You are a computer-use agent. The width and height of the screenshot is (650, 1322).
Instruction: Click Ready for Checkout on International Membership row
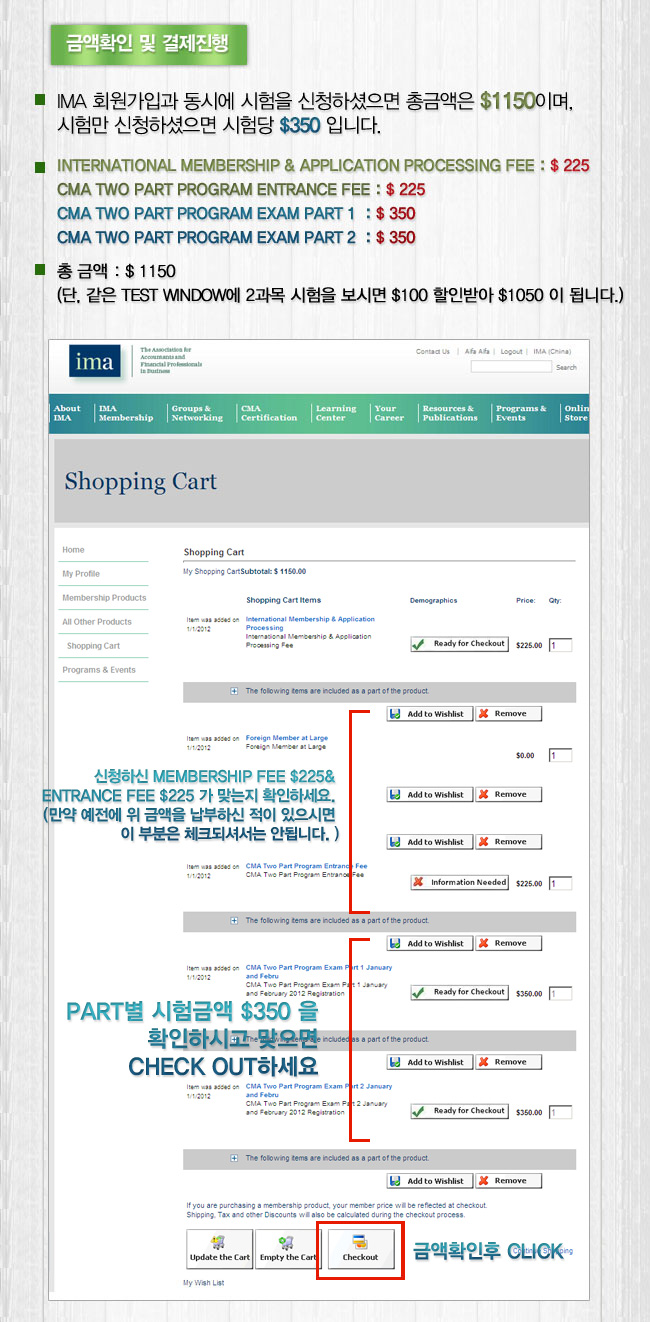tap(460, 644)
